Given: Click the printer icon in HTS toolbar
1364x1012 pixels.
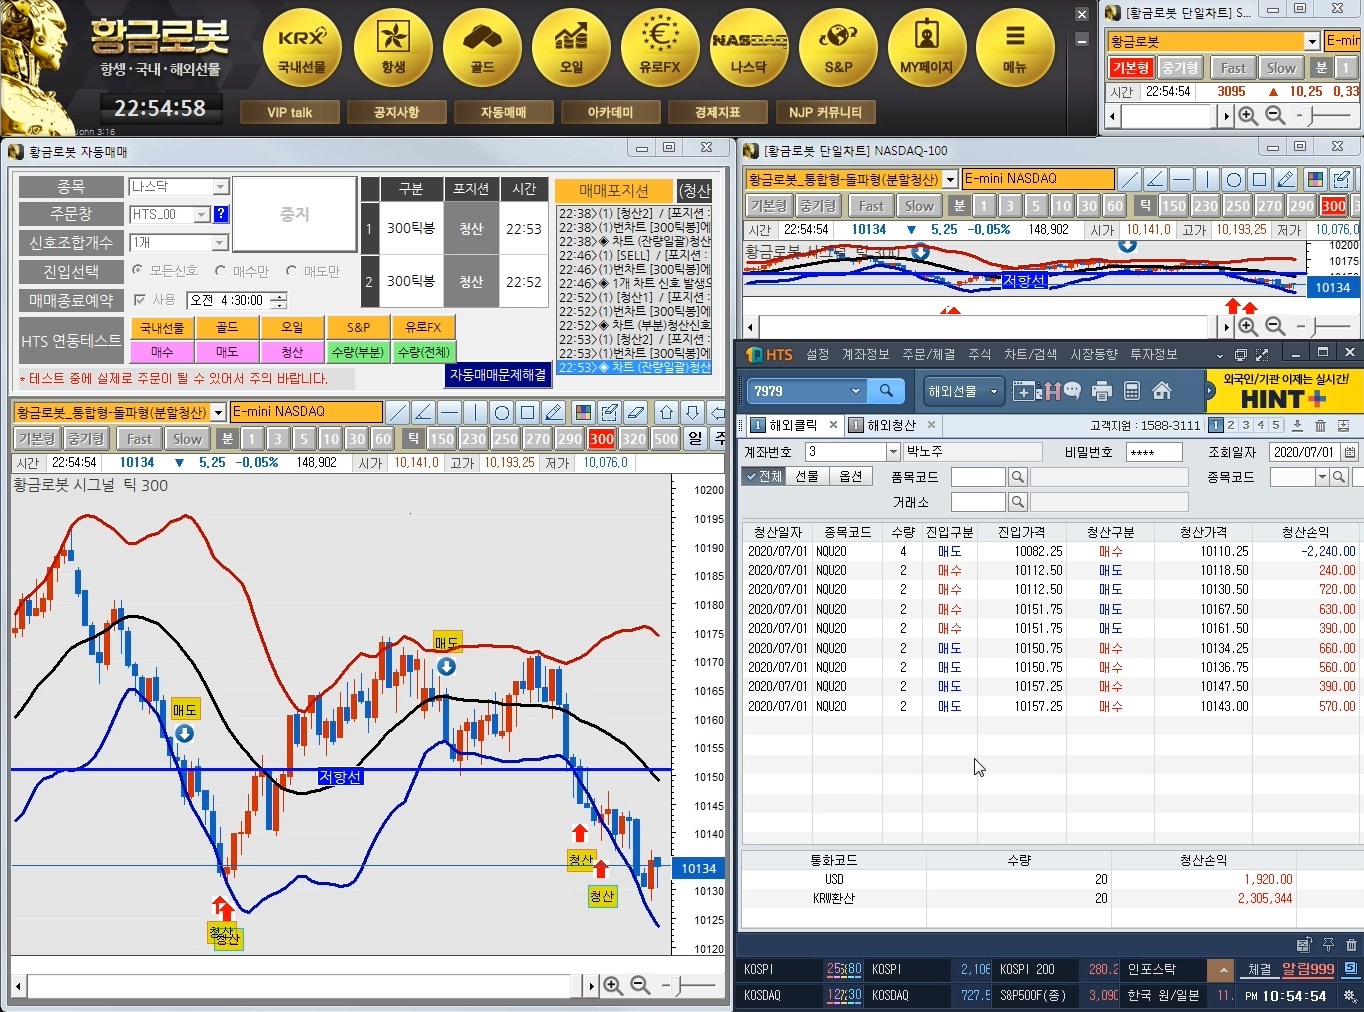Looking at the screenshot, I should (x=1102, y=391).
